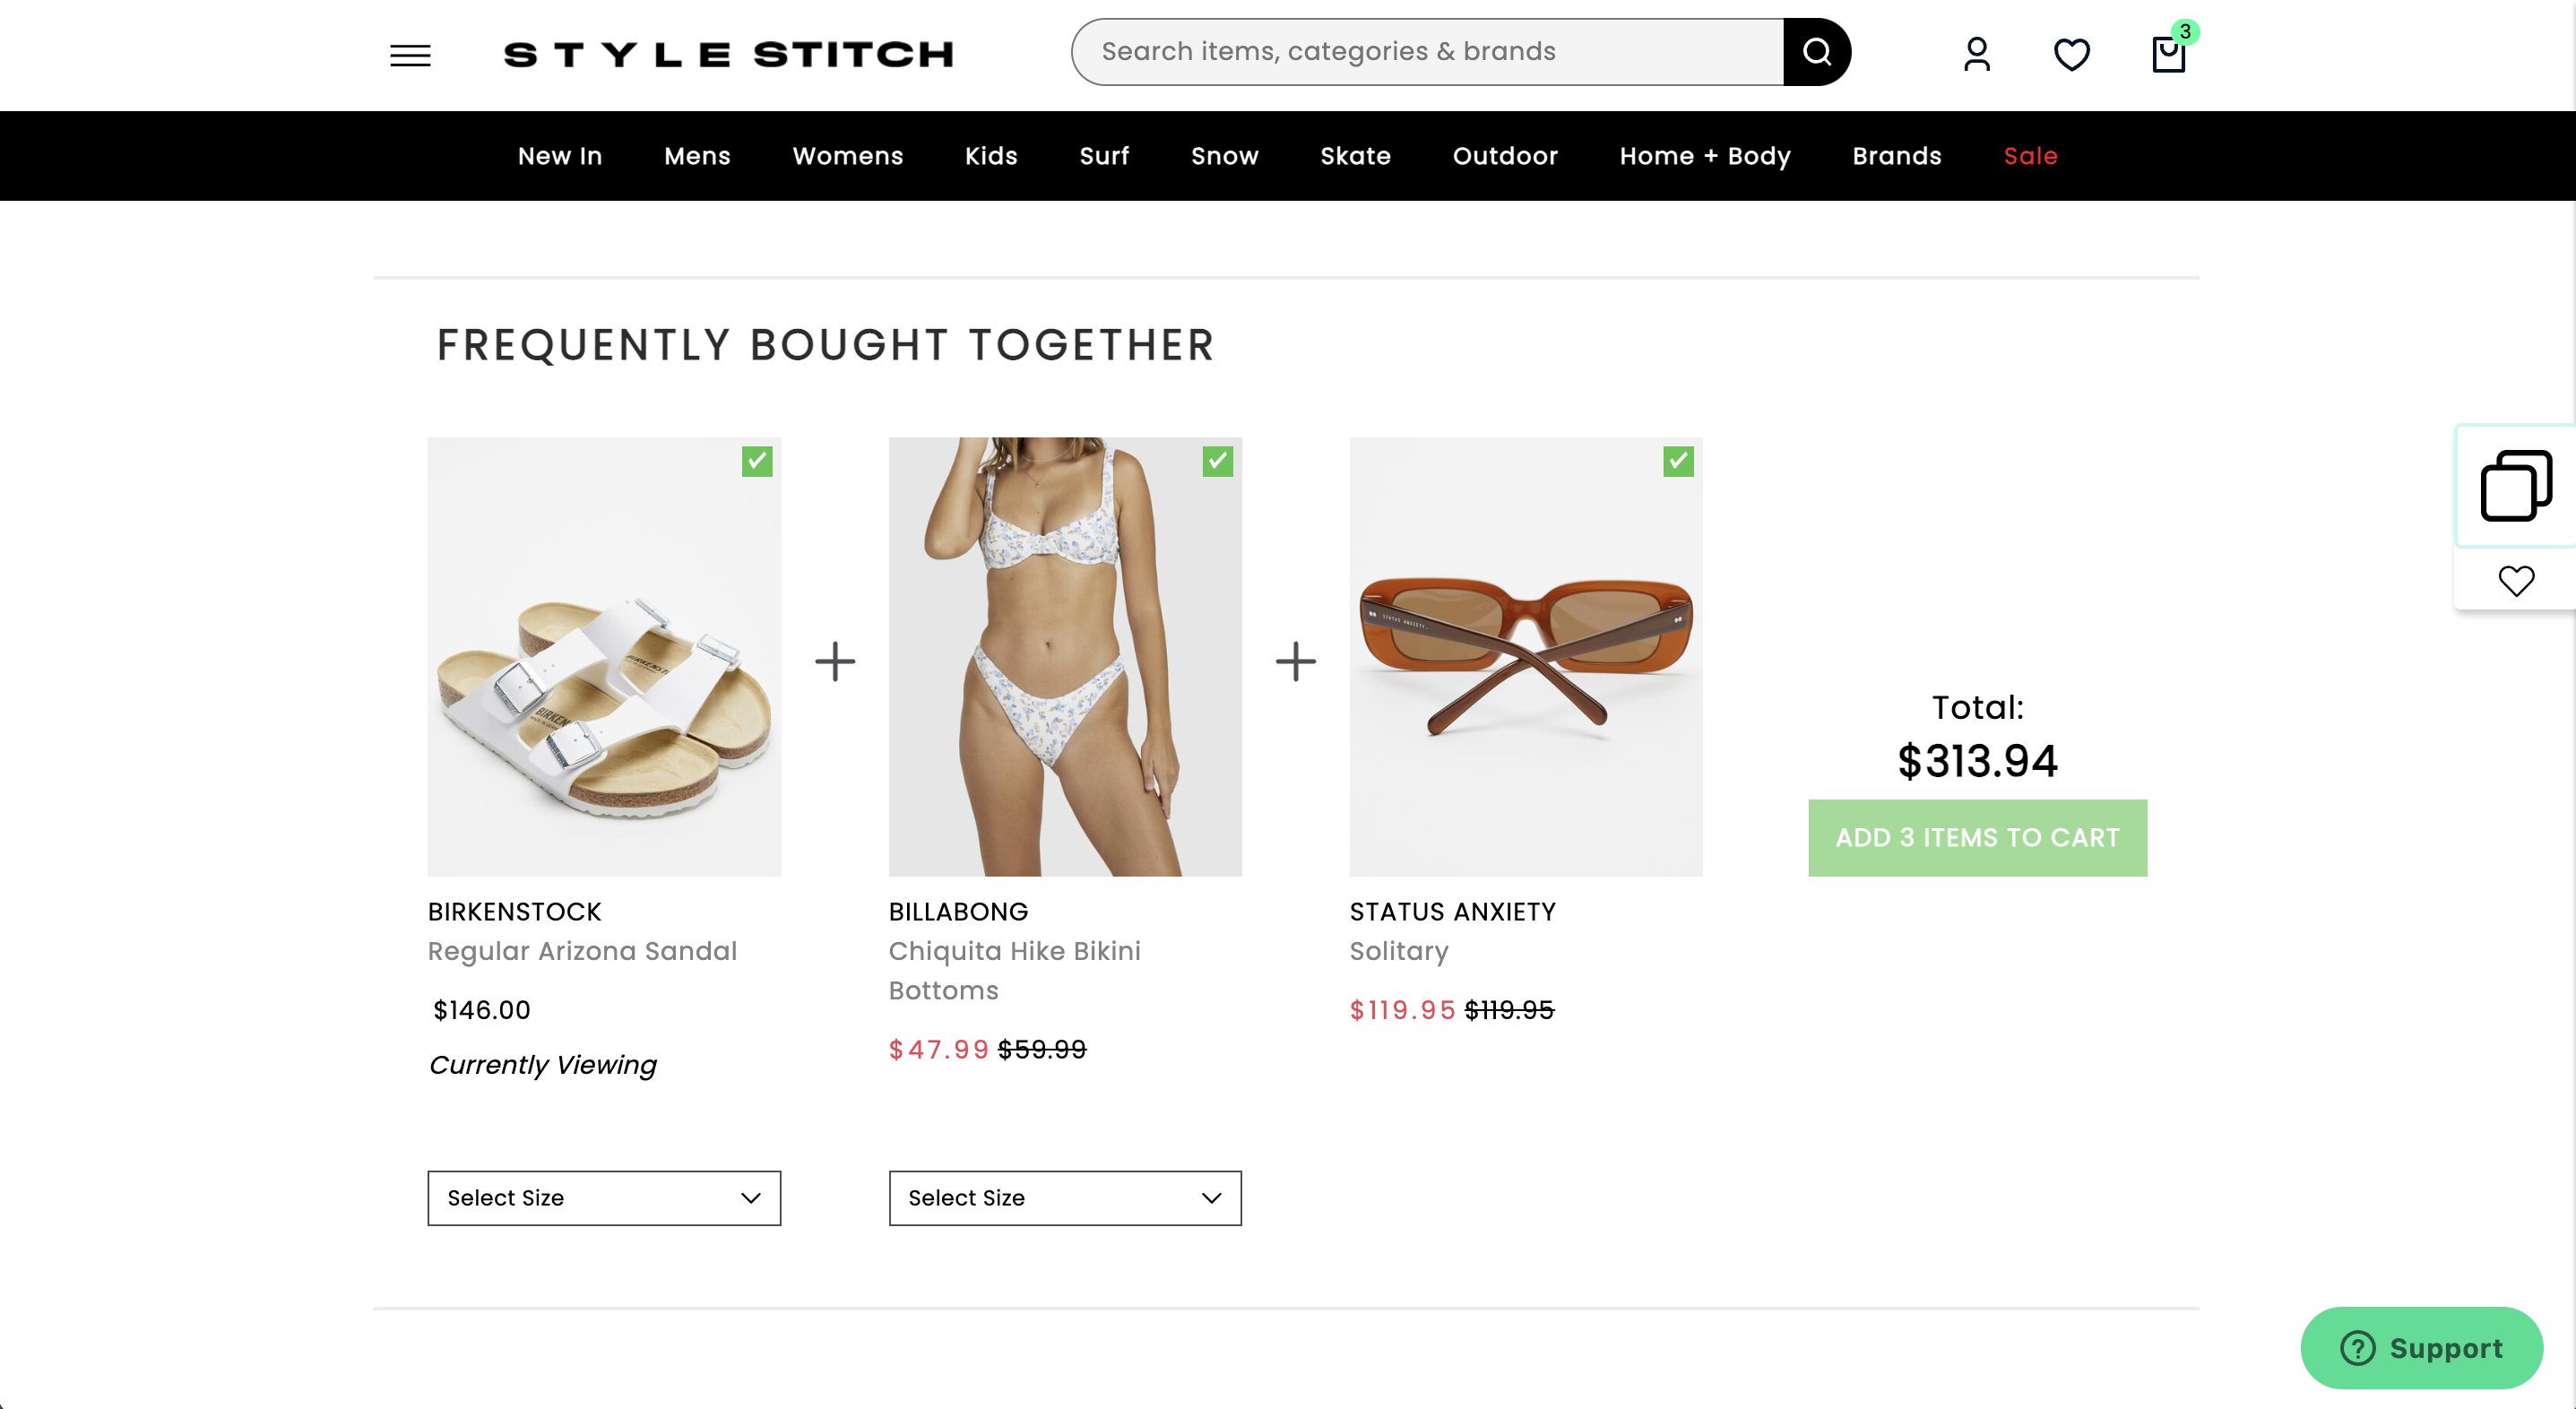Click the stacked squares compare icon

2515,486
